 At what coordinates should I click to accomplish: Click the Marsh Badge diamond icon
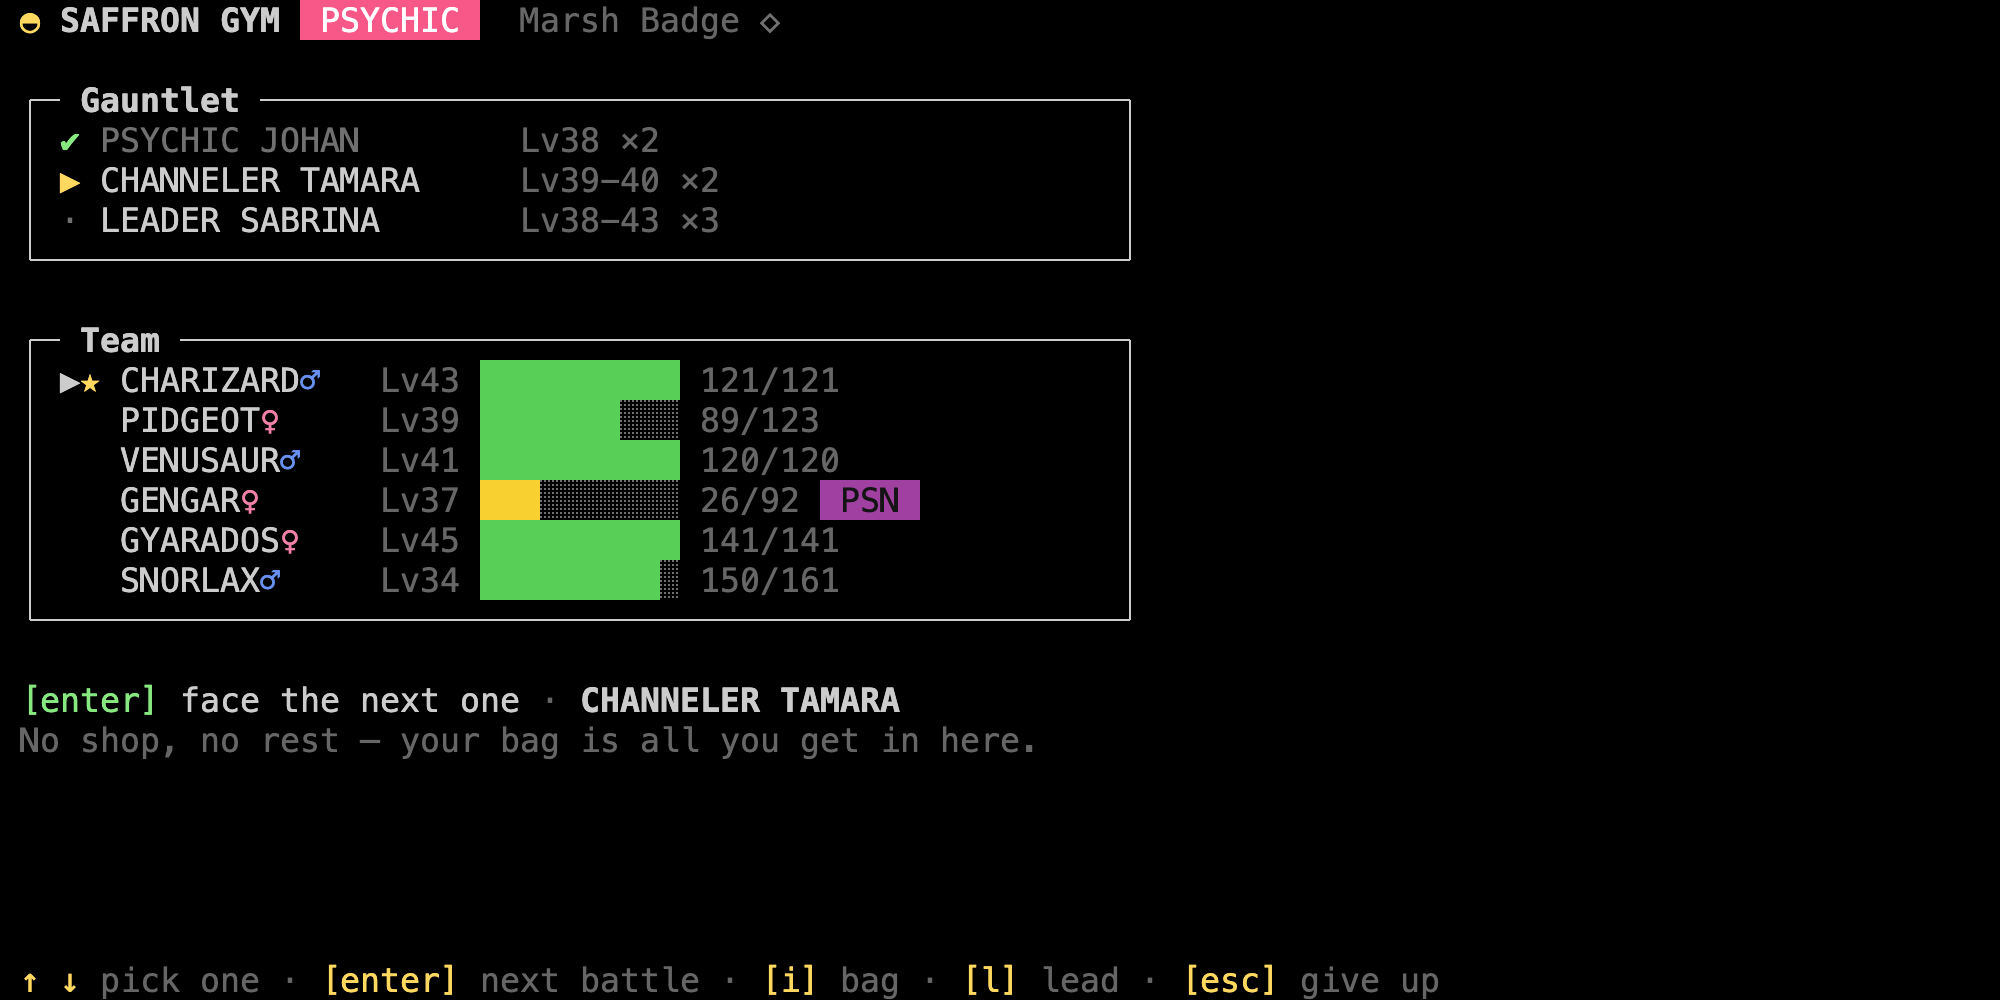click(769, 22)
